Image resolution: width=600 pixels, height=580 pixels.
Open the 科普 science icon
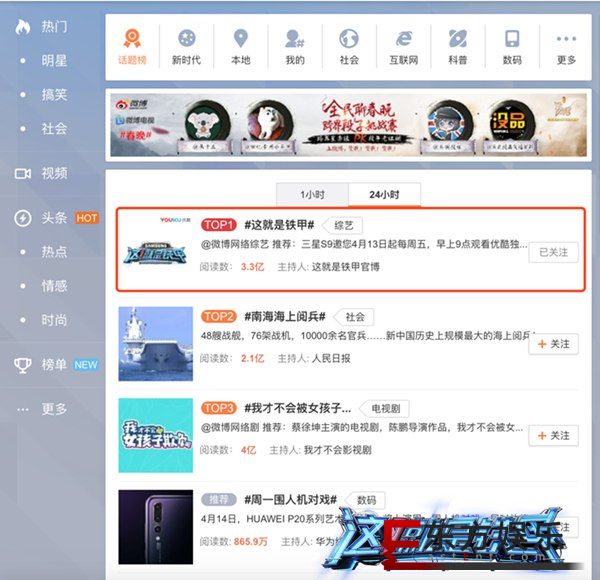(457, 40)
